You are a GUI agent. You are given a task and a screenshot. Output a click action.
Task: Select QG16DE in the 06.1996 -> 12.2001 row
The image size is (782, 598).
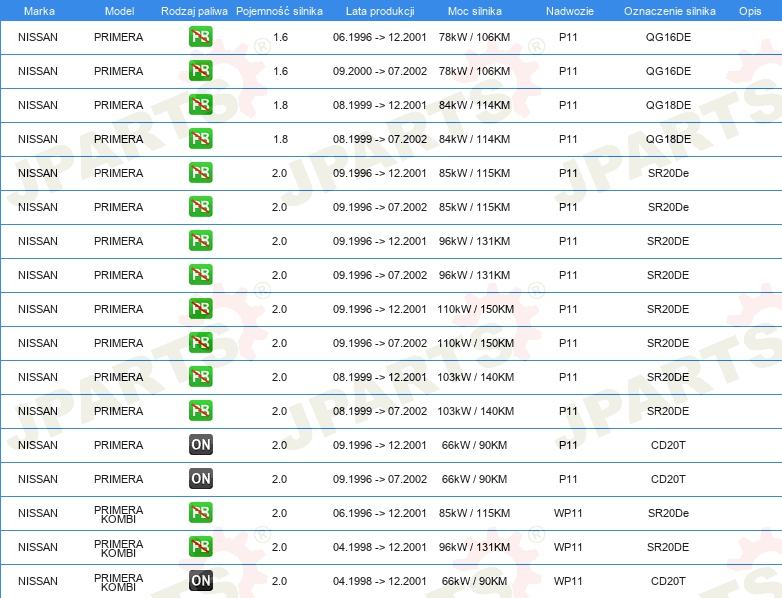click(x=668, y=37)
